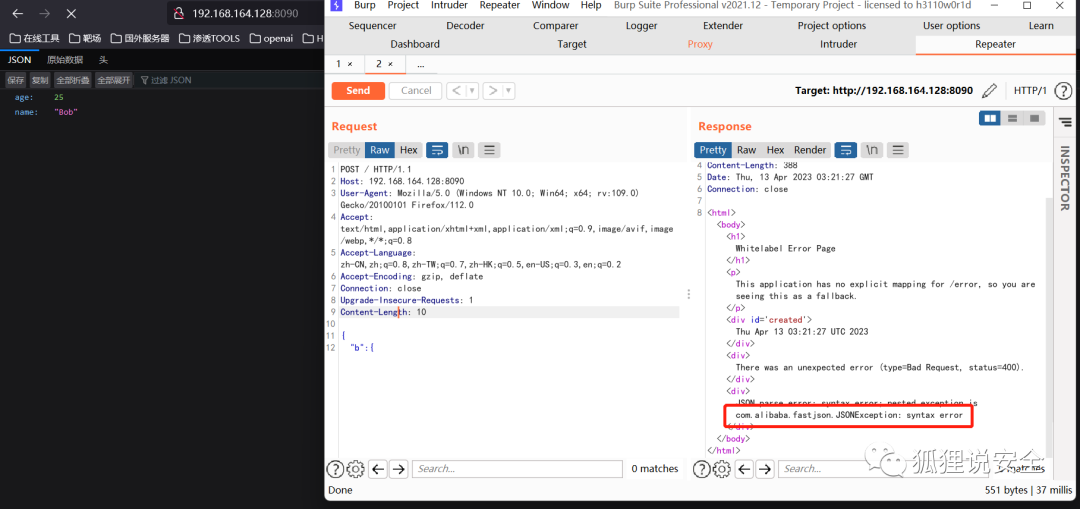Switch the Response view to Hex
1080x509 pixels.
pyautogui.click(x=776, y=150)
